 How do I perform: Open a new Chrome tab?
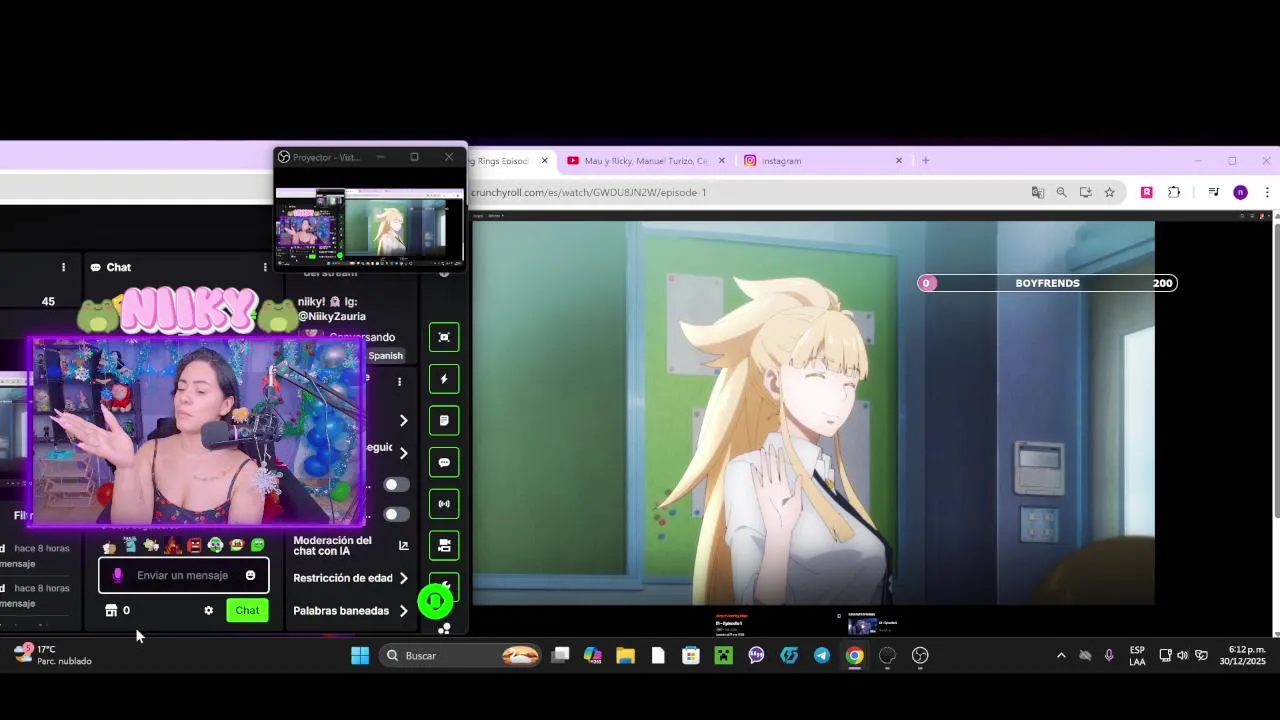(x=925, y=160)
